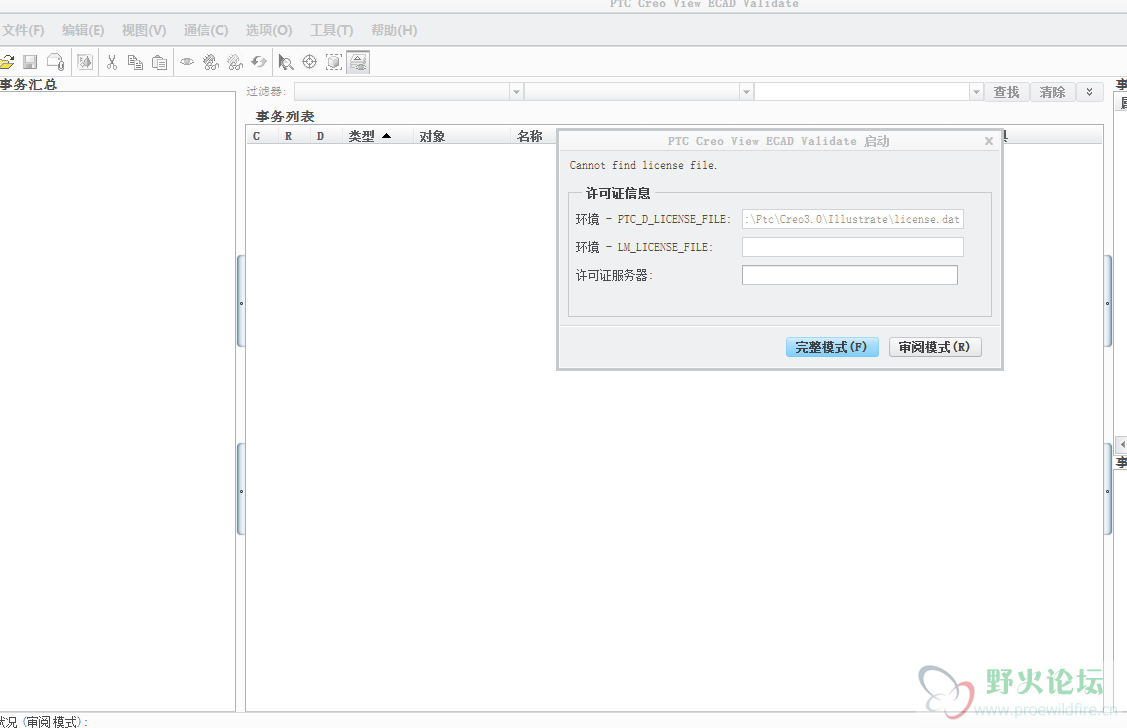Click the Paste clipboard icon
This screenshot has height=728, width=1127.
[160, 63]
